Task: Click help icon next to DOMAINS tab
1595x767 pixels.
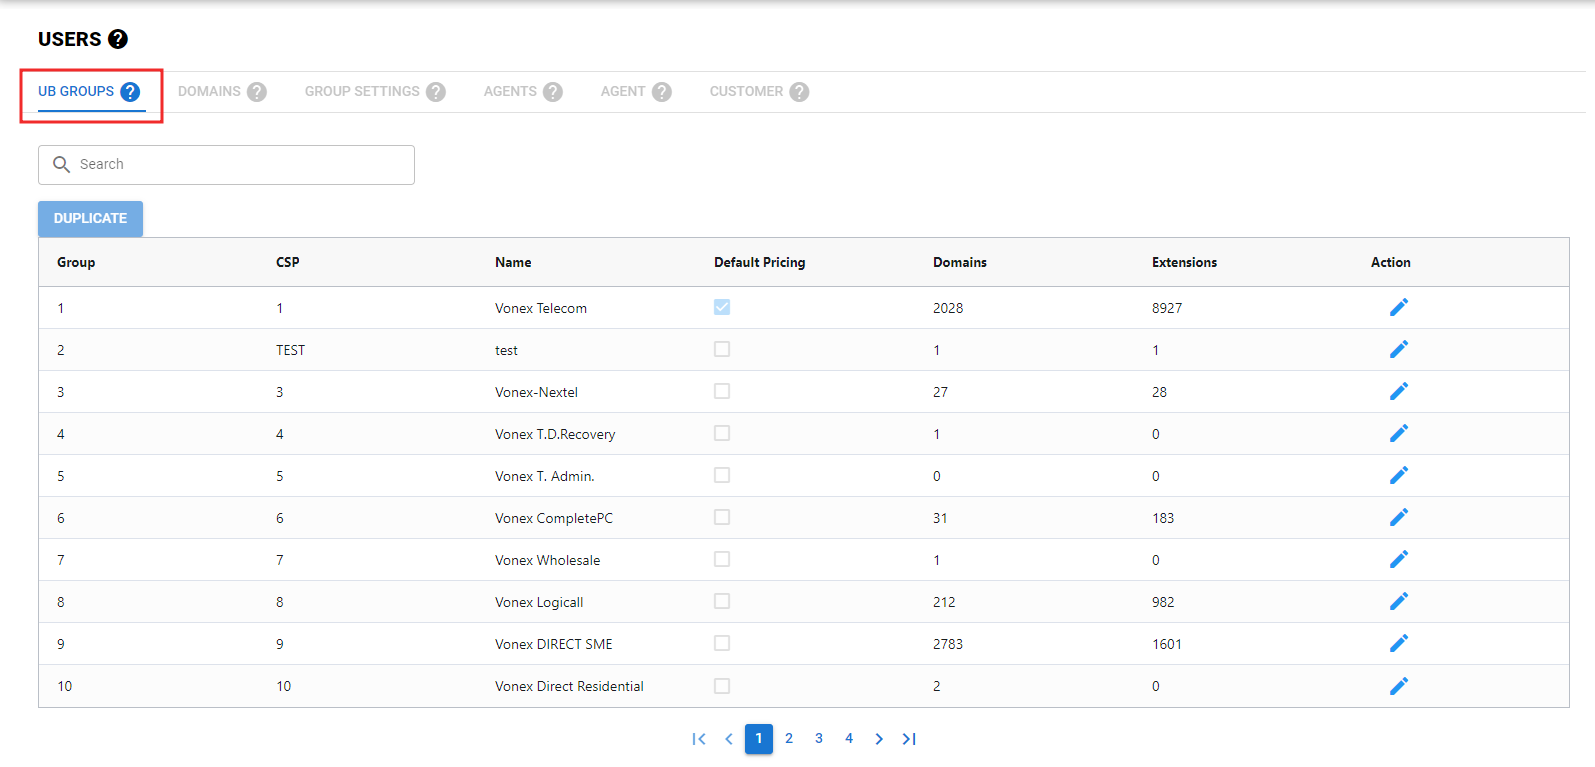Action: [257, 92]
